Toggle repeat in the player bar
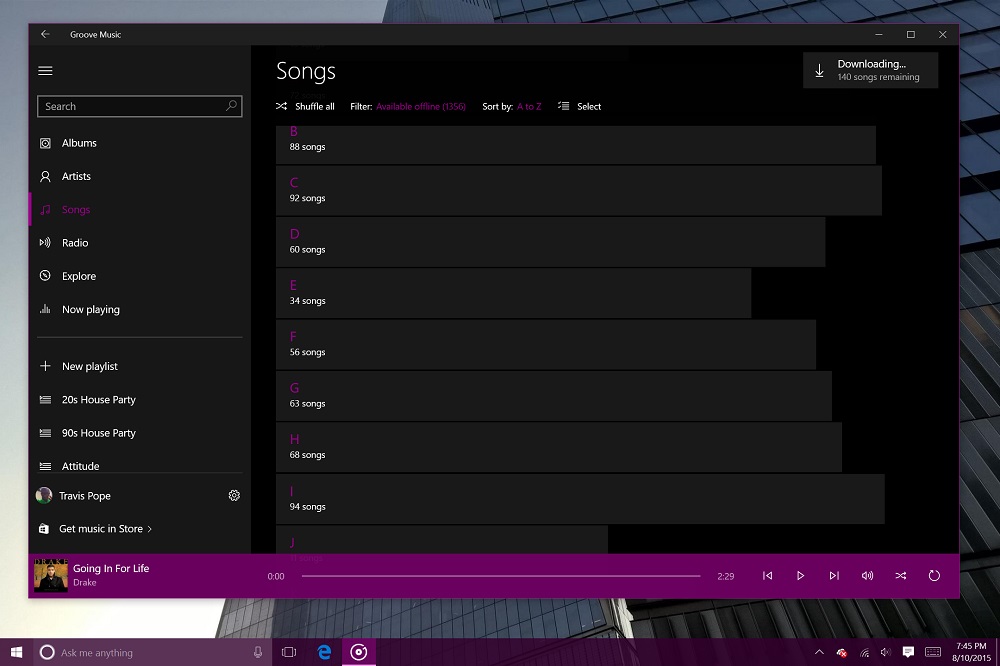The image size is (1000, 666). coord(934,576)
